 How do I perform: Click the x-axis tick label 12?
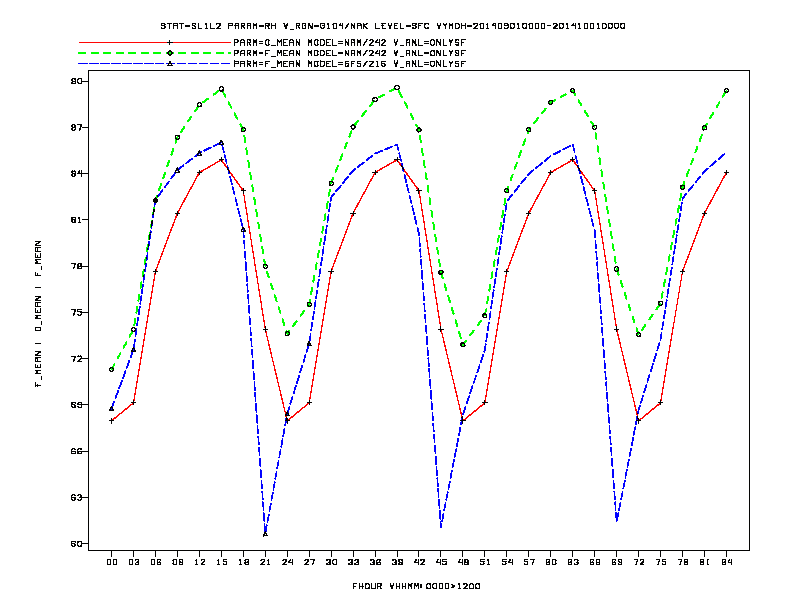tap(200, 562)
